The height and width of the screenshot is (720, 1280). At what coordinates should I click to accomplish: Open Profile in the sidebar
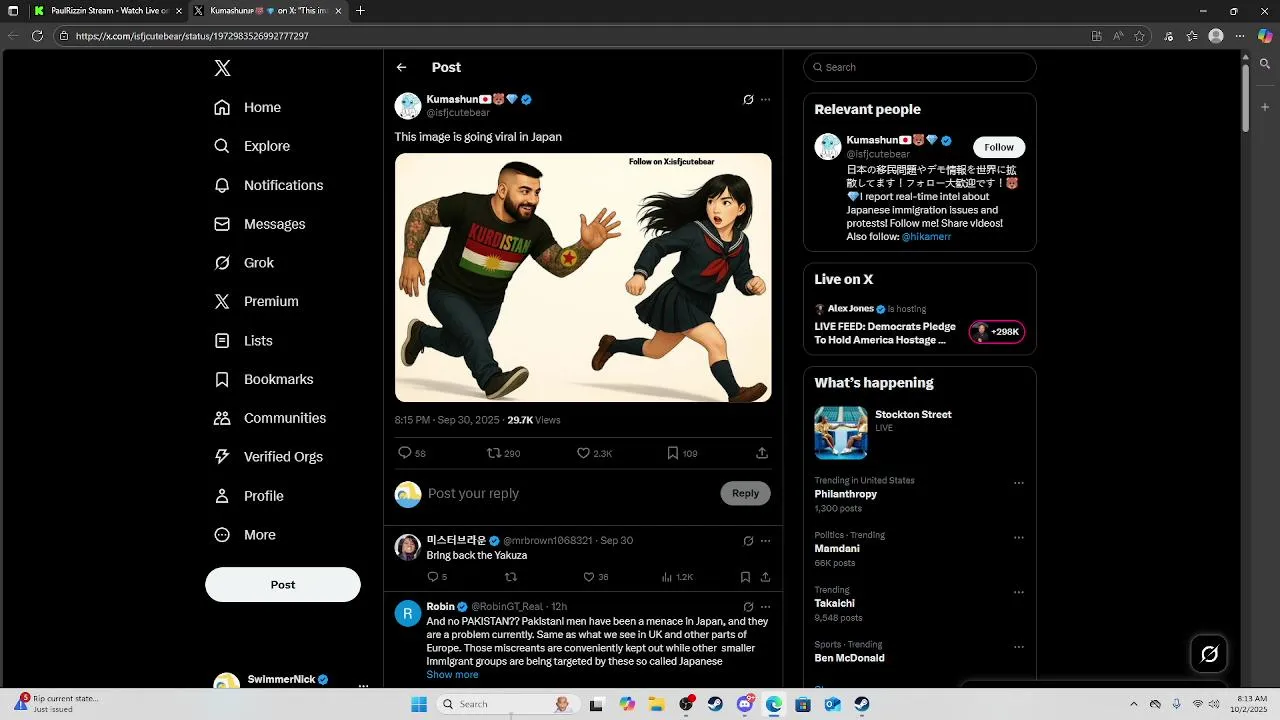click(x=250, y=496)
